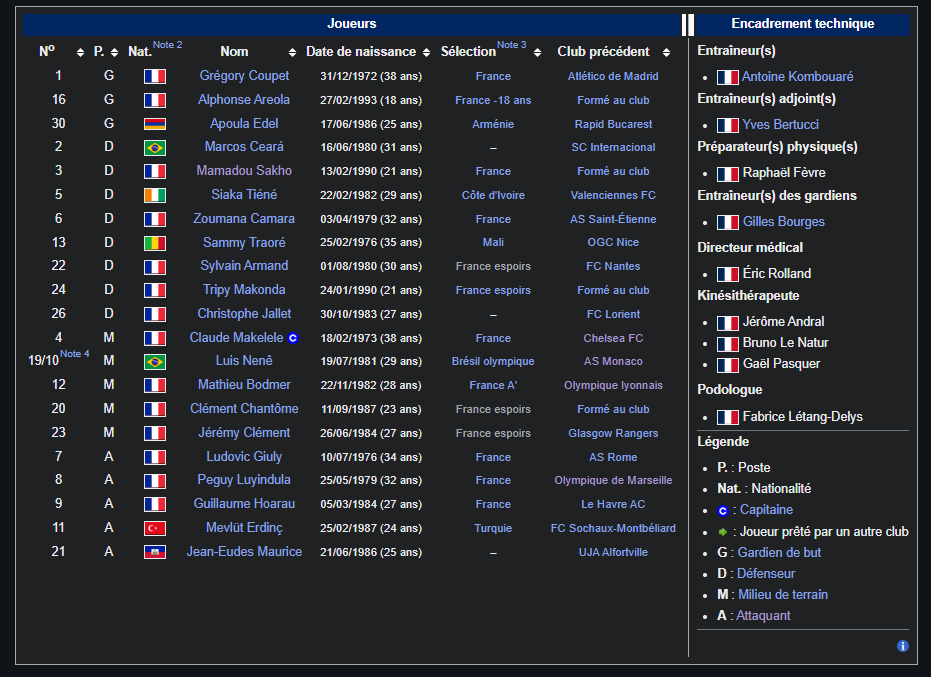Open UJA Alfortville club link
This screenshot has width=931, height=677.
(613, 552)
